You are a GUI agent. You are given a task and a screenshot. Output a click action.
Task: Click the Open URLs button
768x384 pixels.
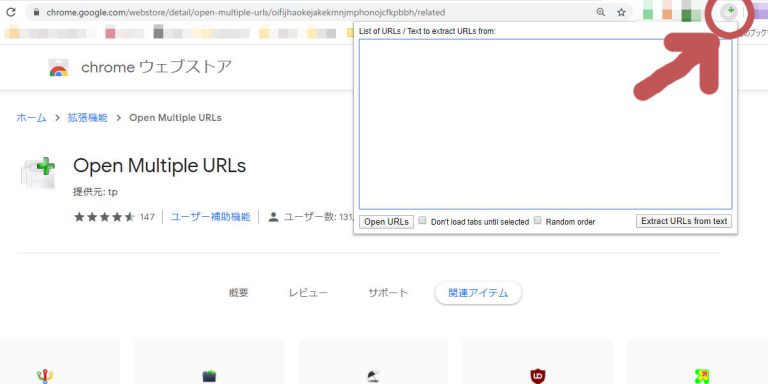386,221
